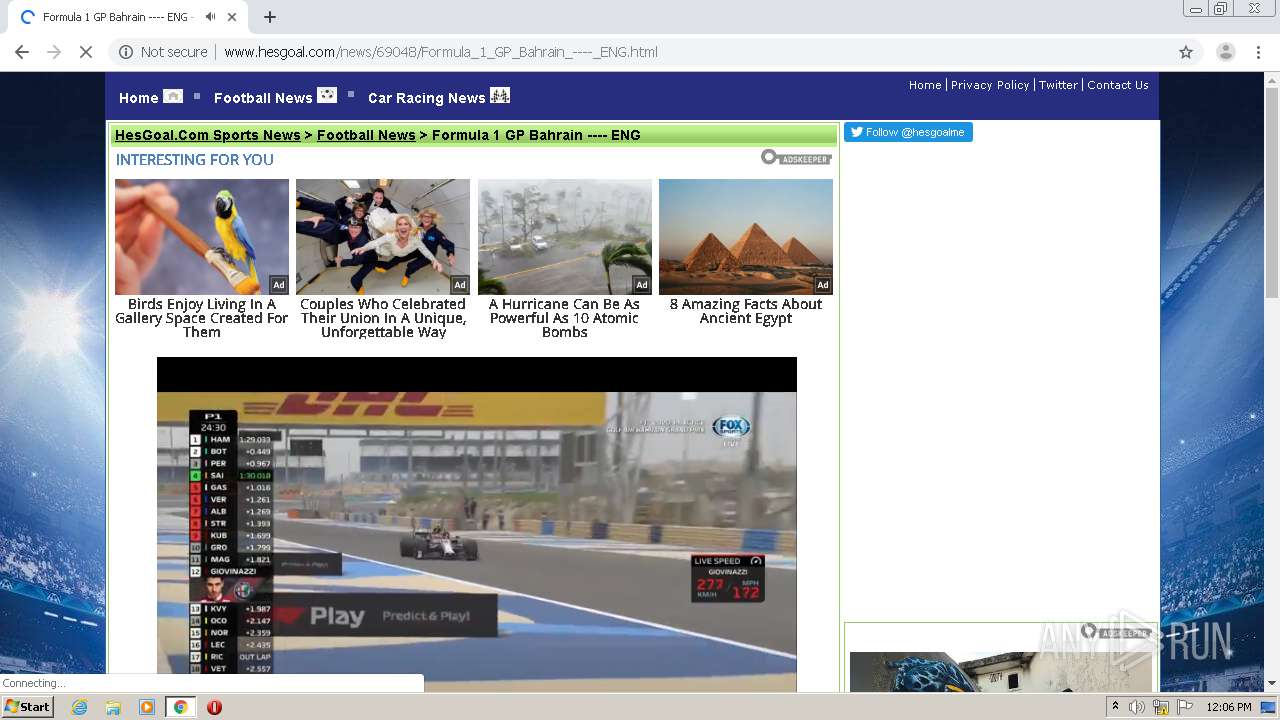Mute the tab audio speaker icon

(x=211, y=17)
